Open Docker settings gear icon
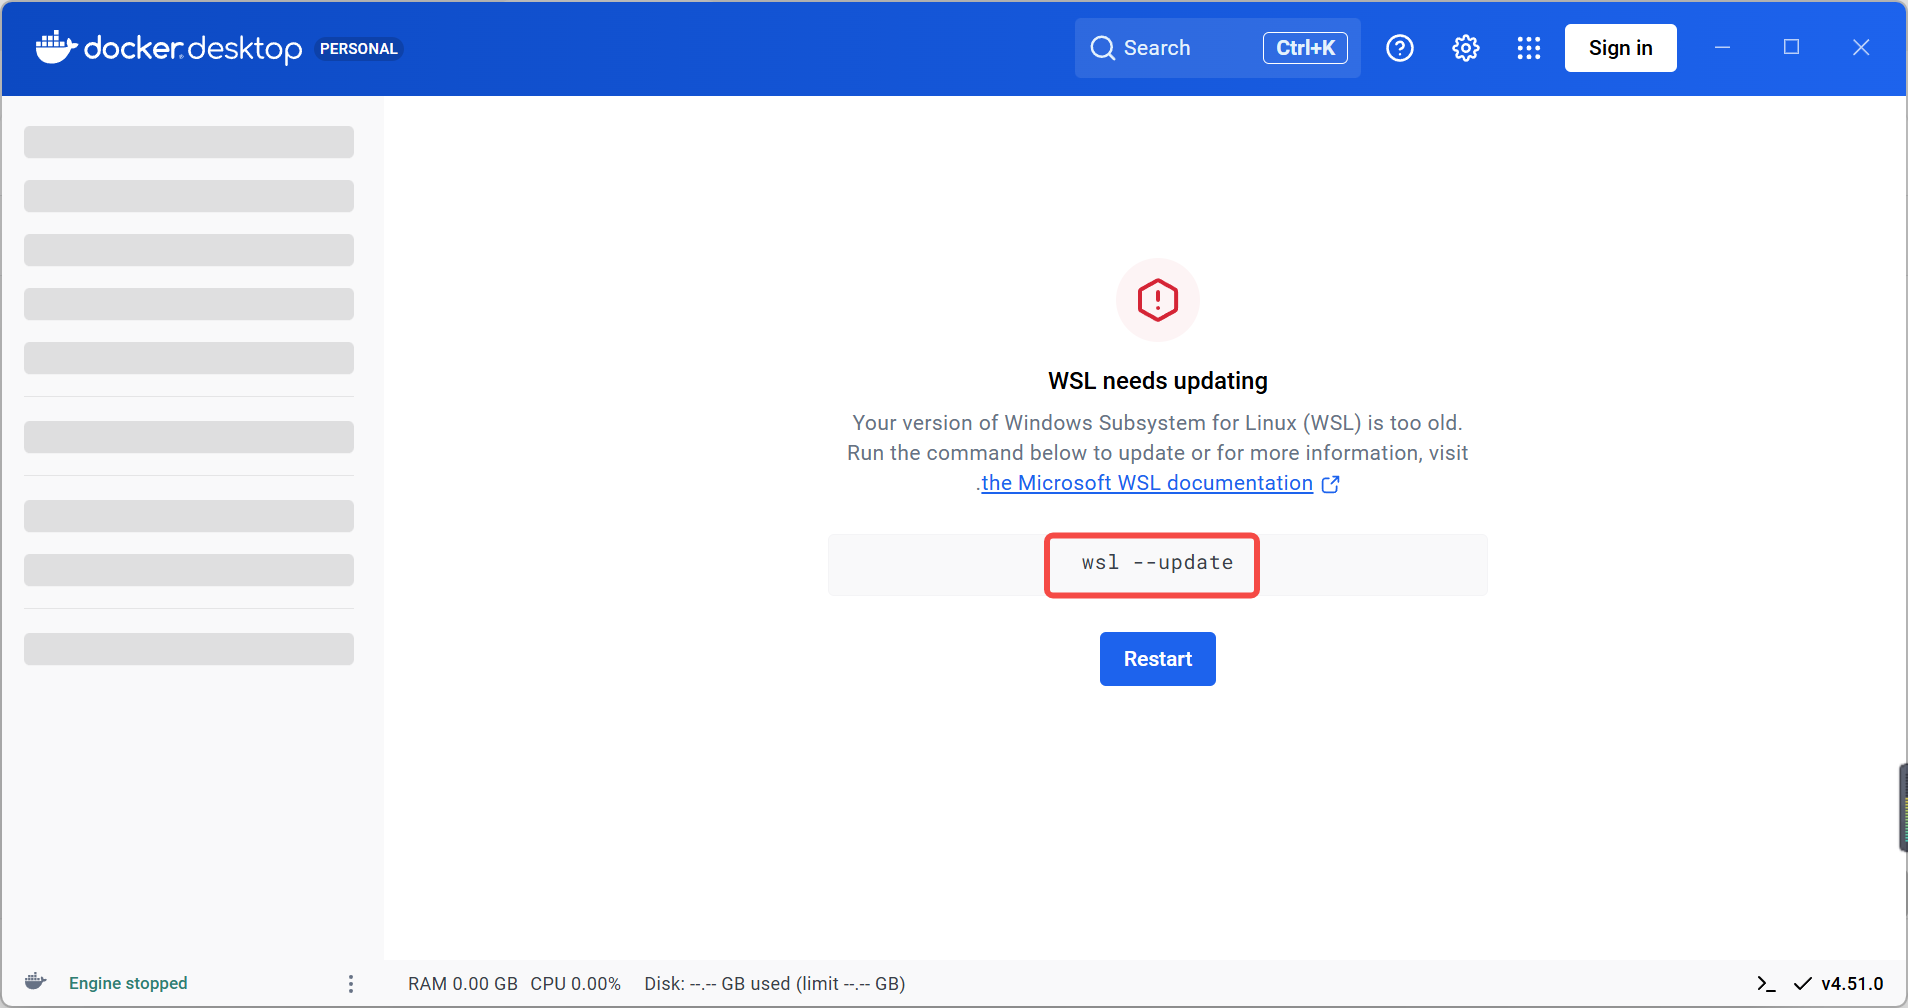 pos(1466,48)
